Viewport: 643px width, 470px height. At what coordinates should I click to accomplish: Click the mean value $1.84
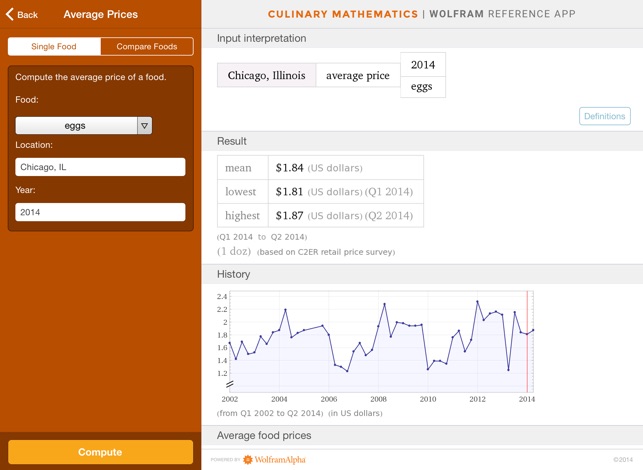pos(290,168)
